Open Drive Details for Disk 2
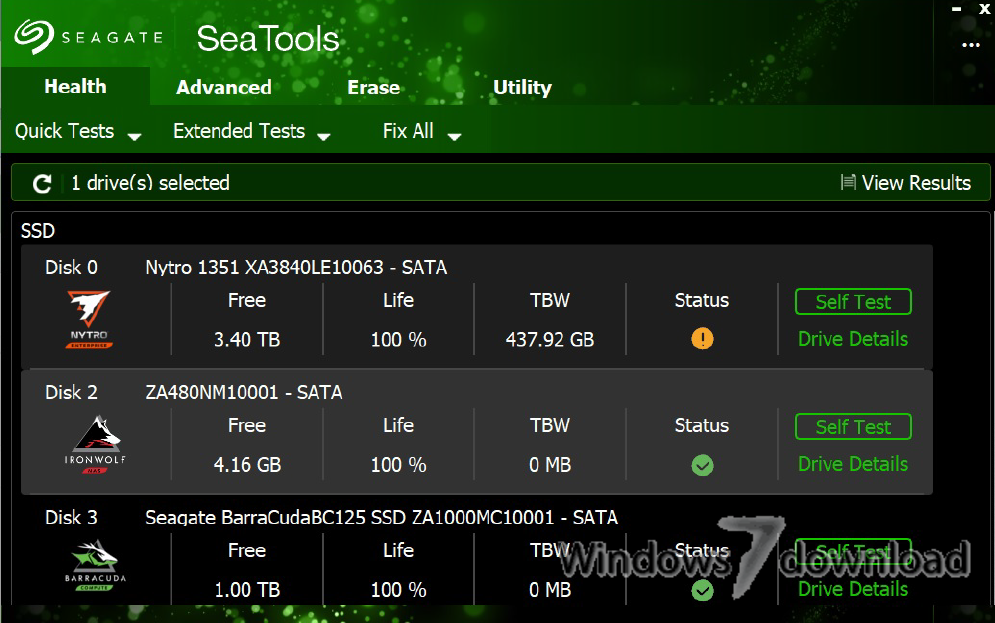 (853, 464)
